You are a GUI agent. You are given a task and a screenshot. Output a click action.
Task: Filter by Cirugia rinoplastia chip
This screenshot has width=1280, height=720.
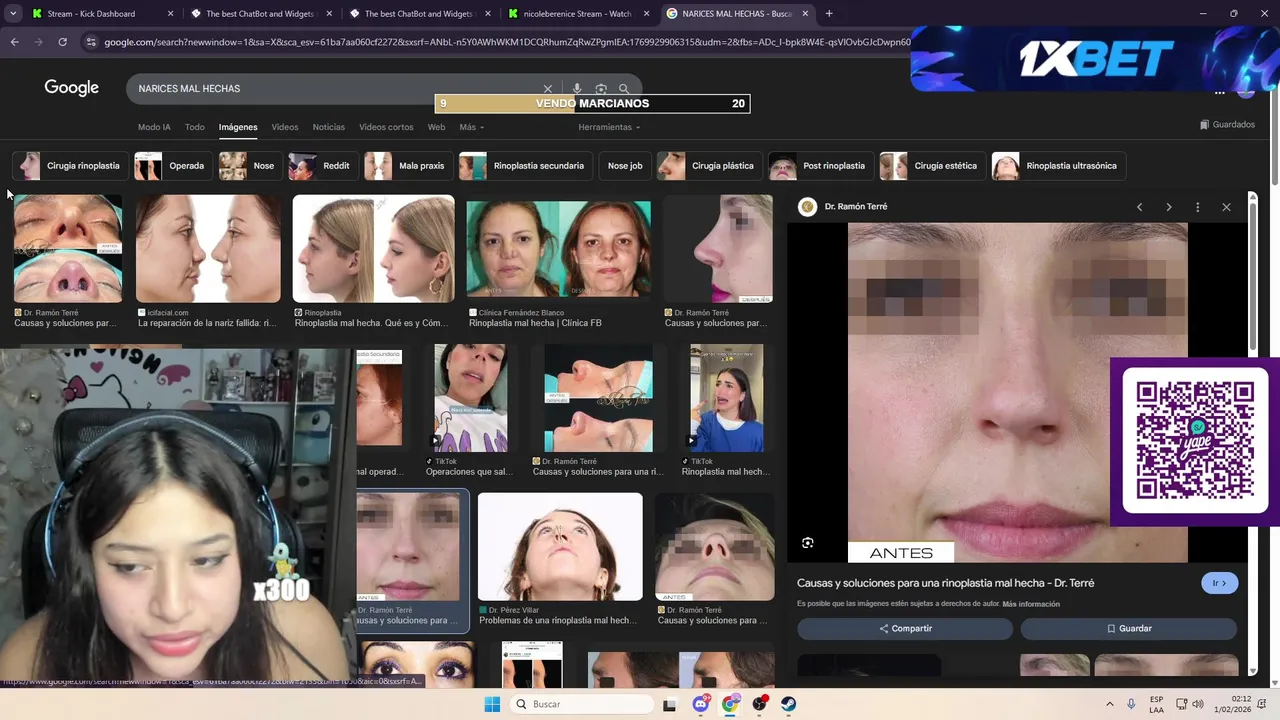point(69,166)
